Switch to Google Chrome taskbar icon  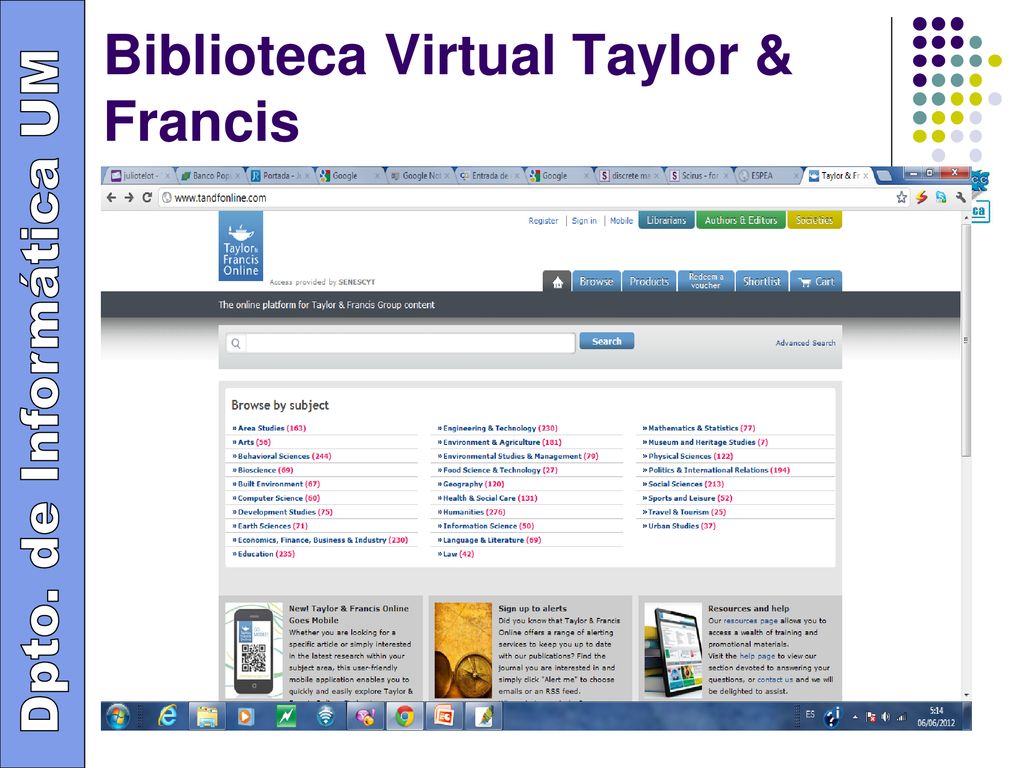pos(405,716)
